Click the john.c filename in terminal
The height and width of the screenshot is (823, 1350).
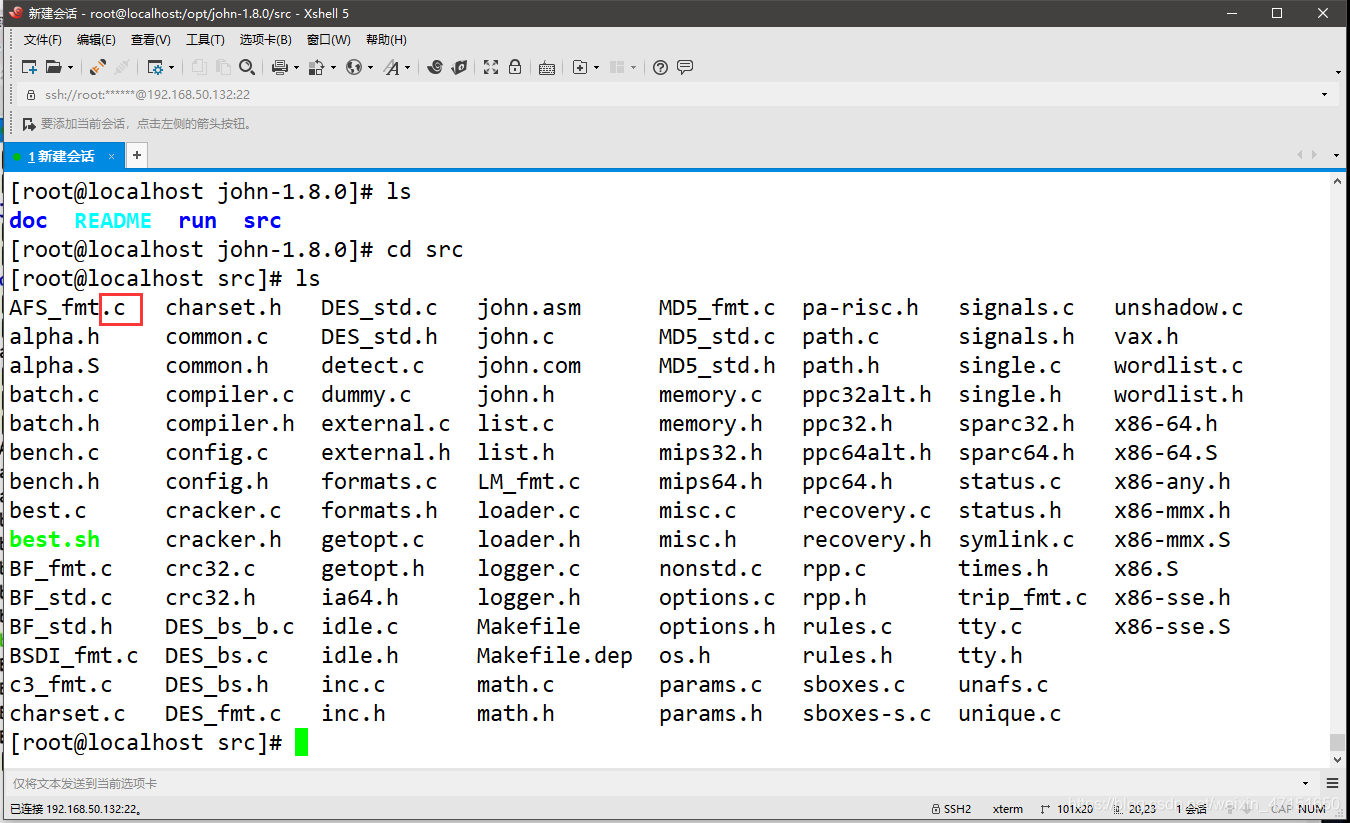[x=515, y=337]
